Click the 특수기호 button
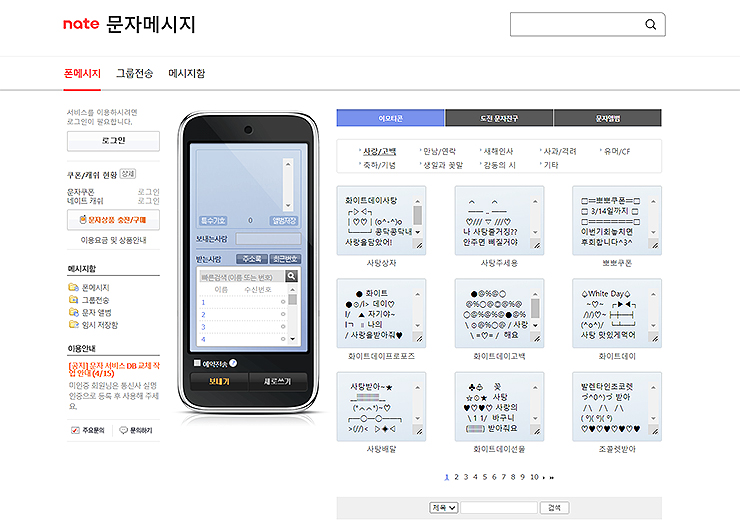740x527 pixels. coord(213,220)
